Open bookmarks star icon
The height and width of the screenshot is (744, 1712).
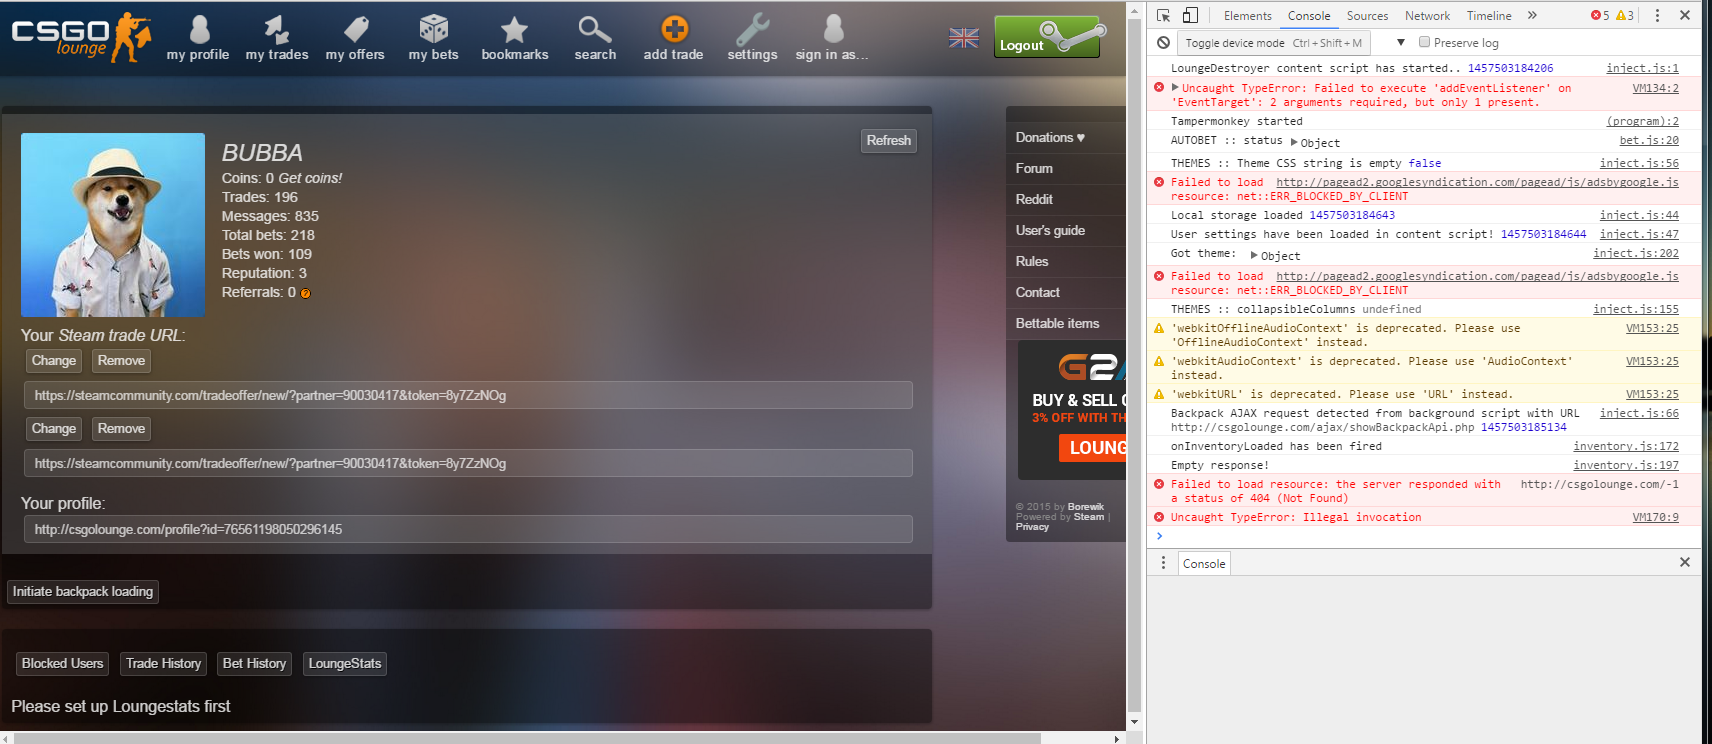[514, 28]
